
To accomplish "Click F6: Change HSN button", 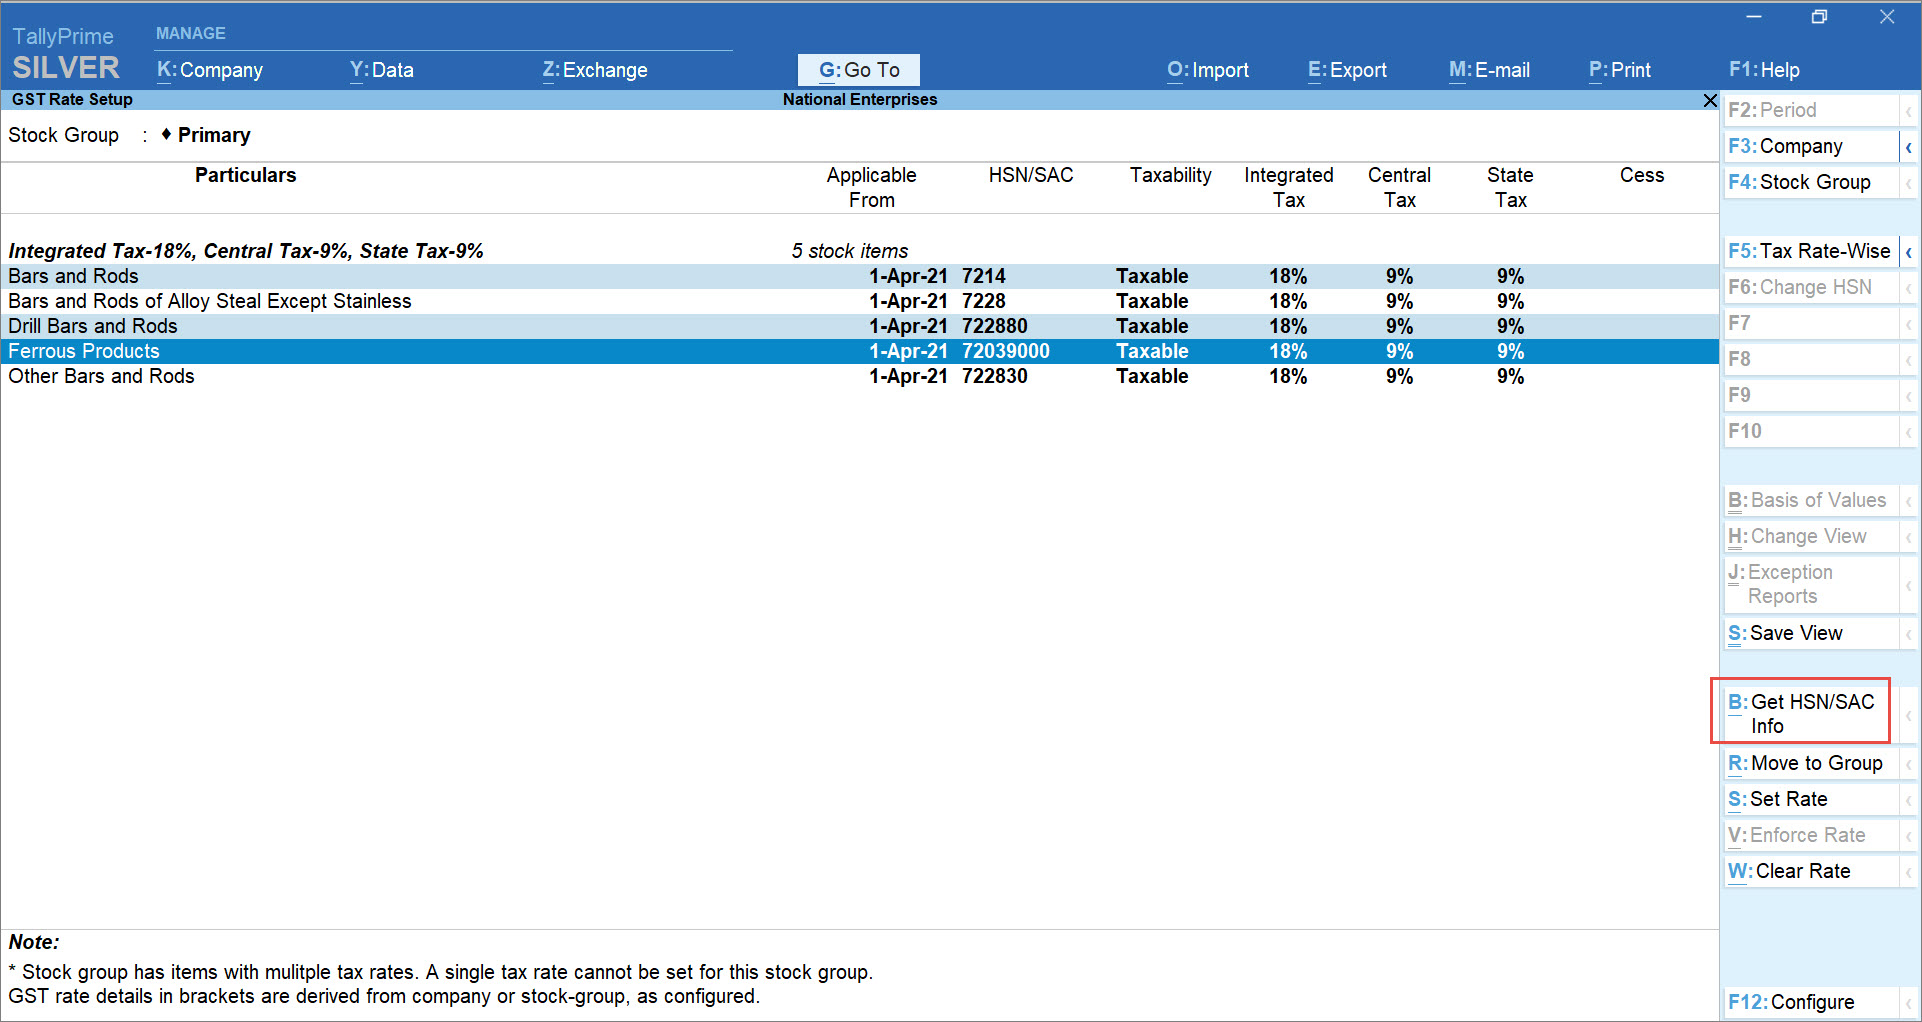I will pyautogui.click(x=1811, y=287).
